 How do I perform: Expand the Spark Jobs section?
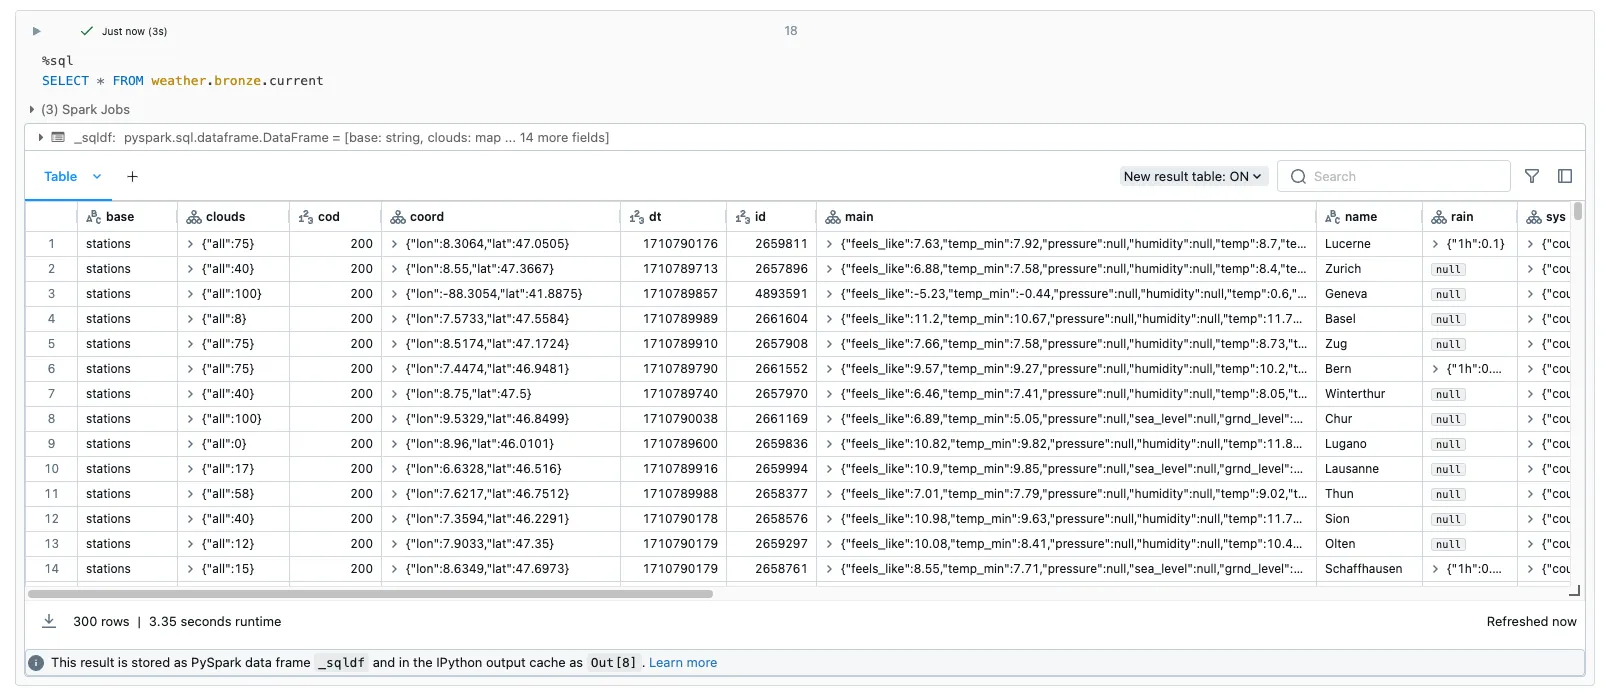tap(32, 110)
